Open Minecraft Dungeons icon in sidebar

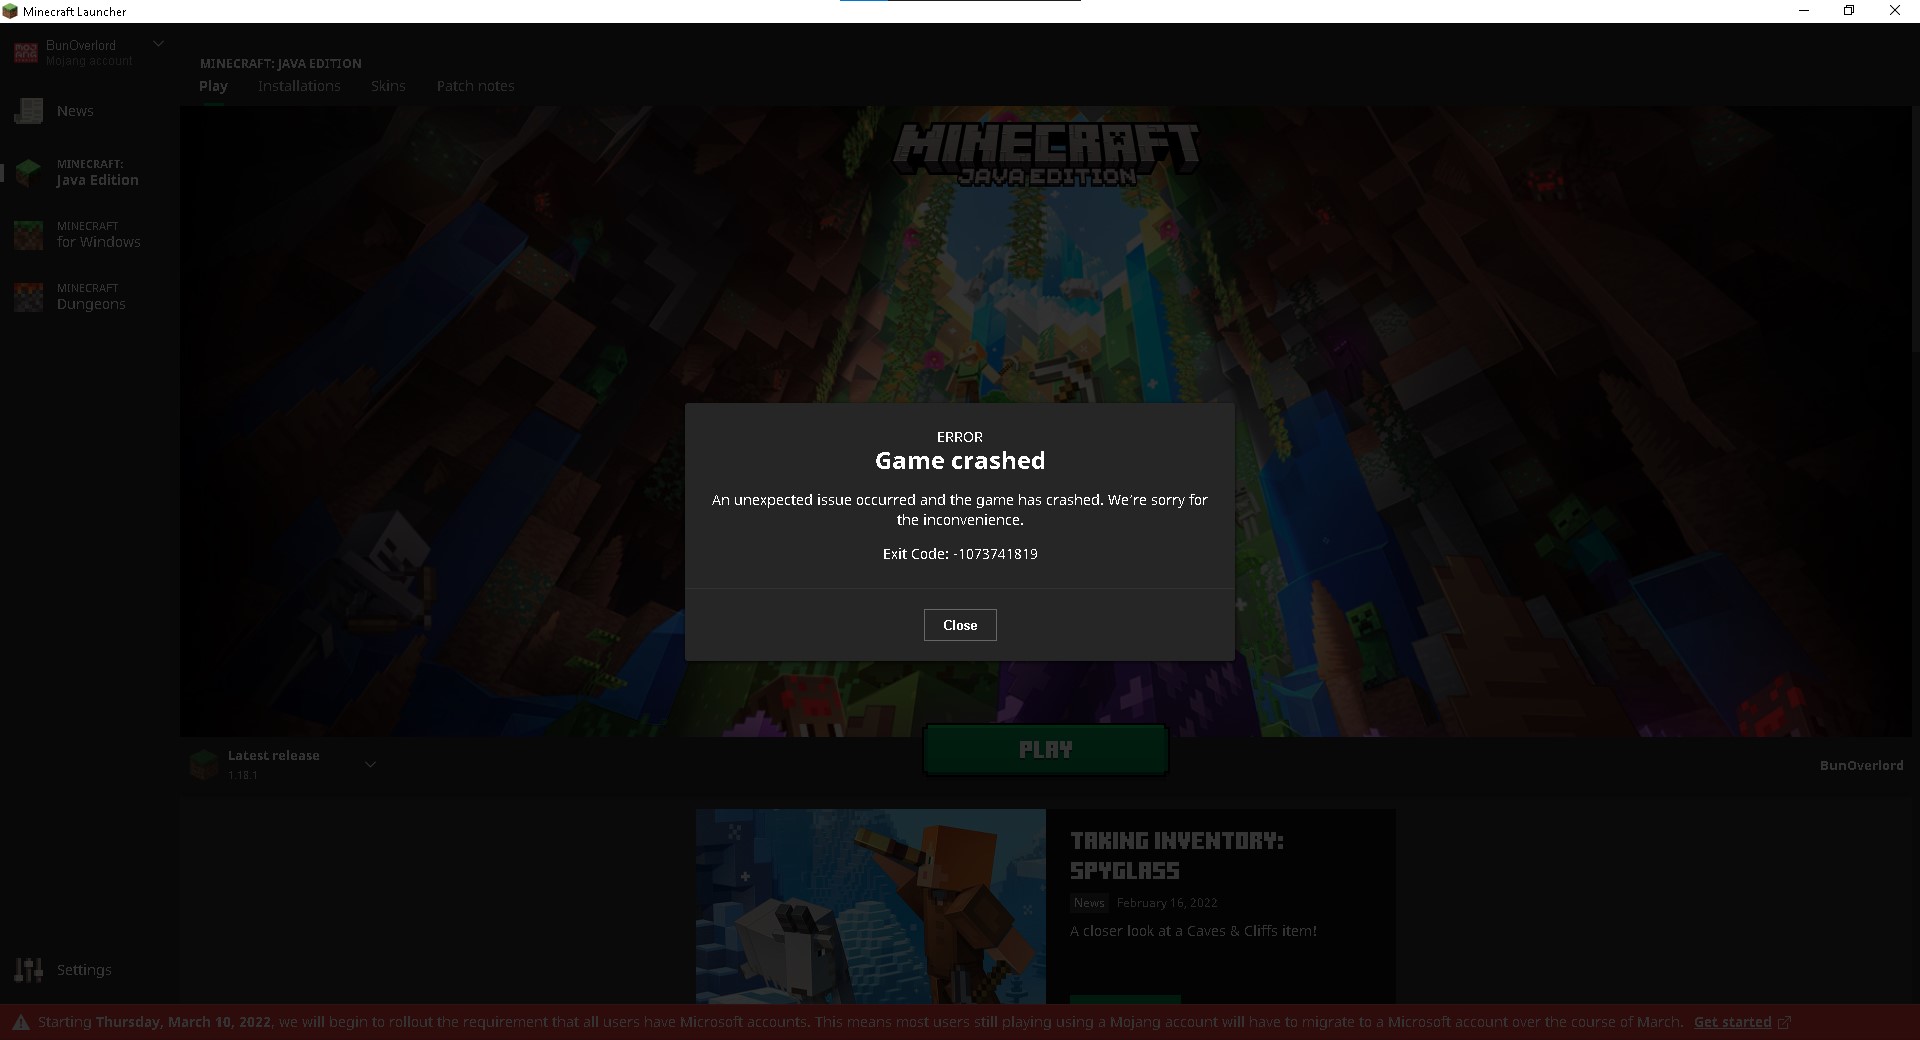[29, 297]
